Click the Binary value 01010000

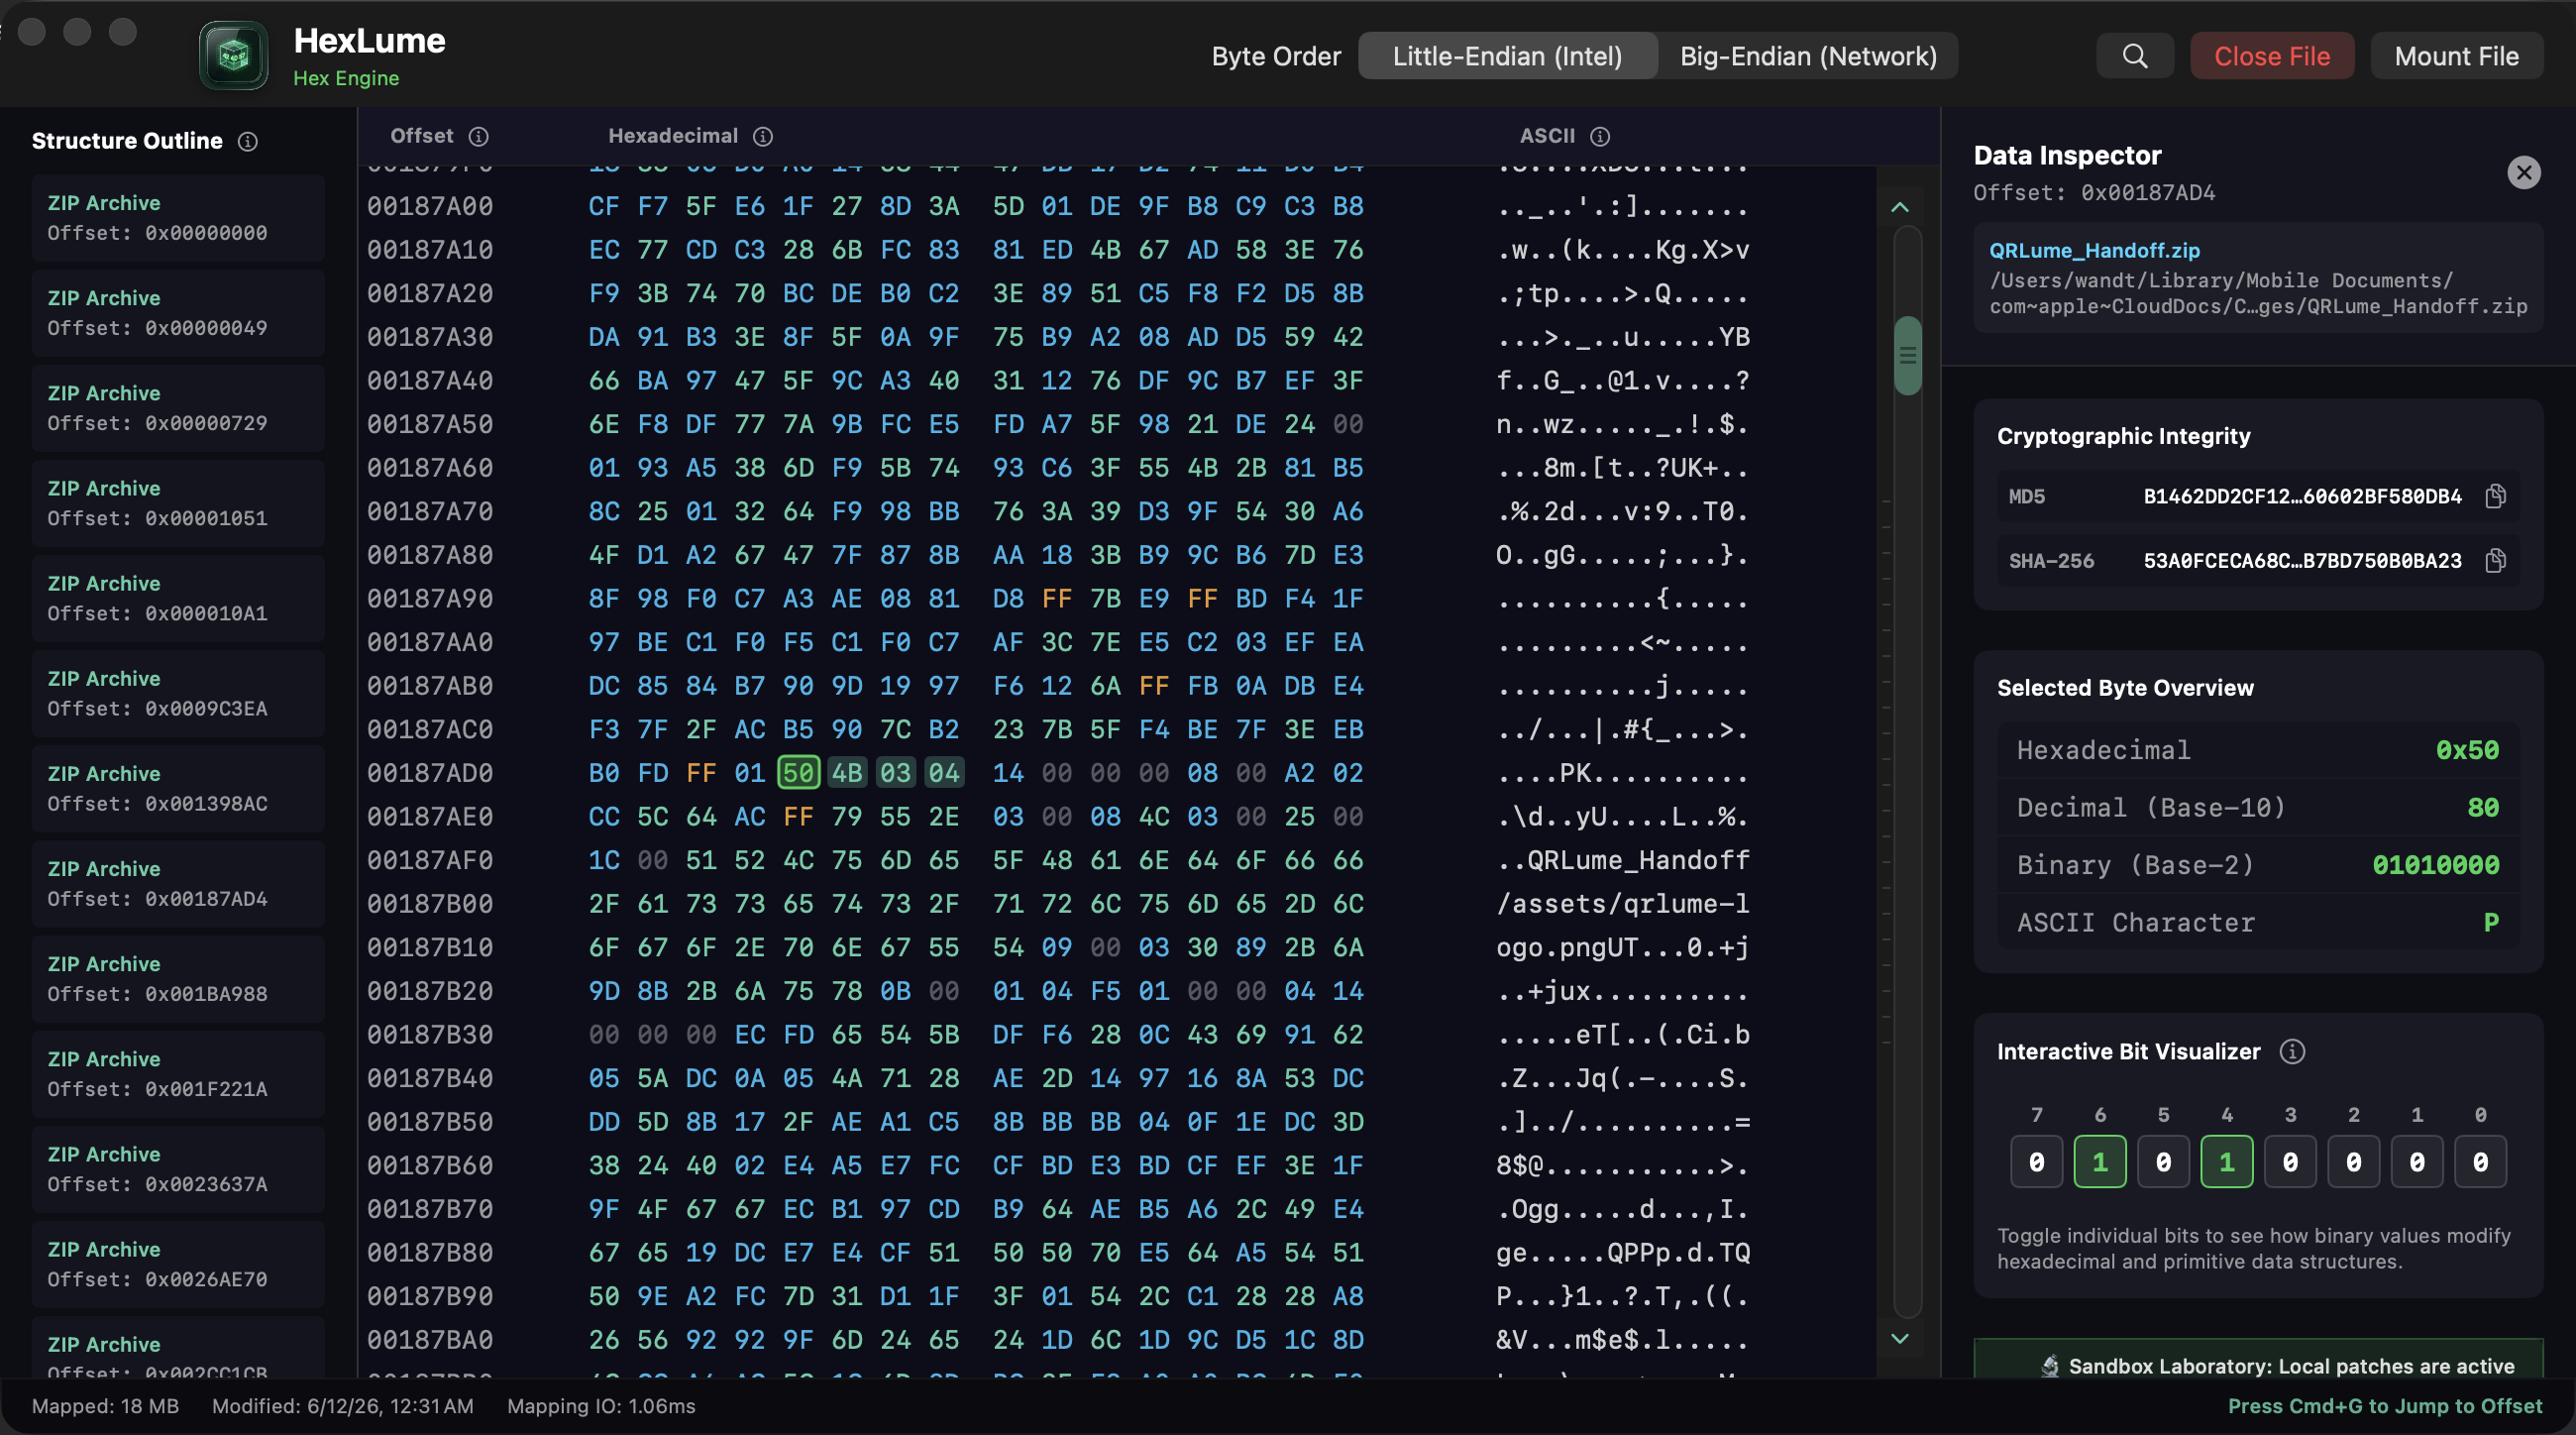click(x=2436, y=865)
